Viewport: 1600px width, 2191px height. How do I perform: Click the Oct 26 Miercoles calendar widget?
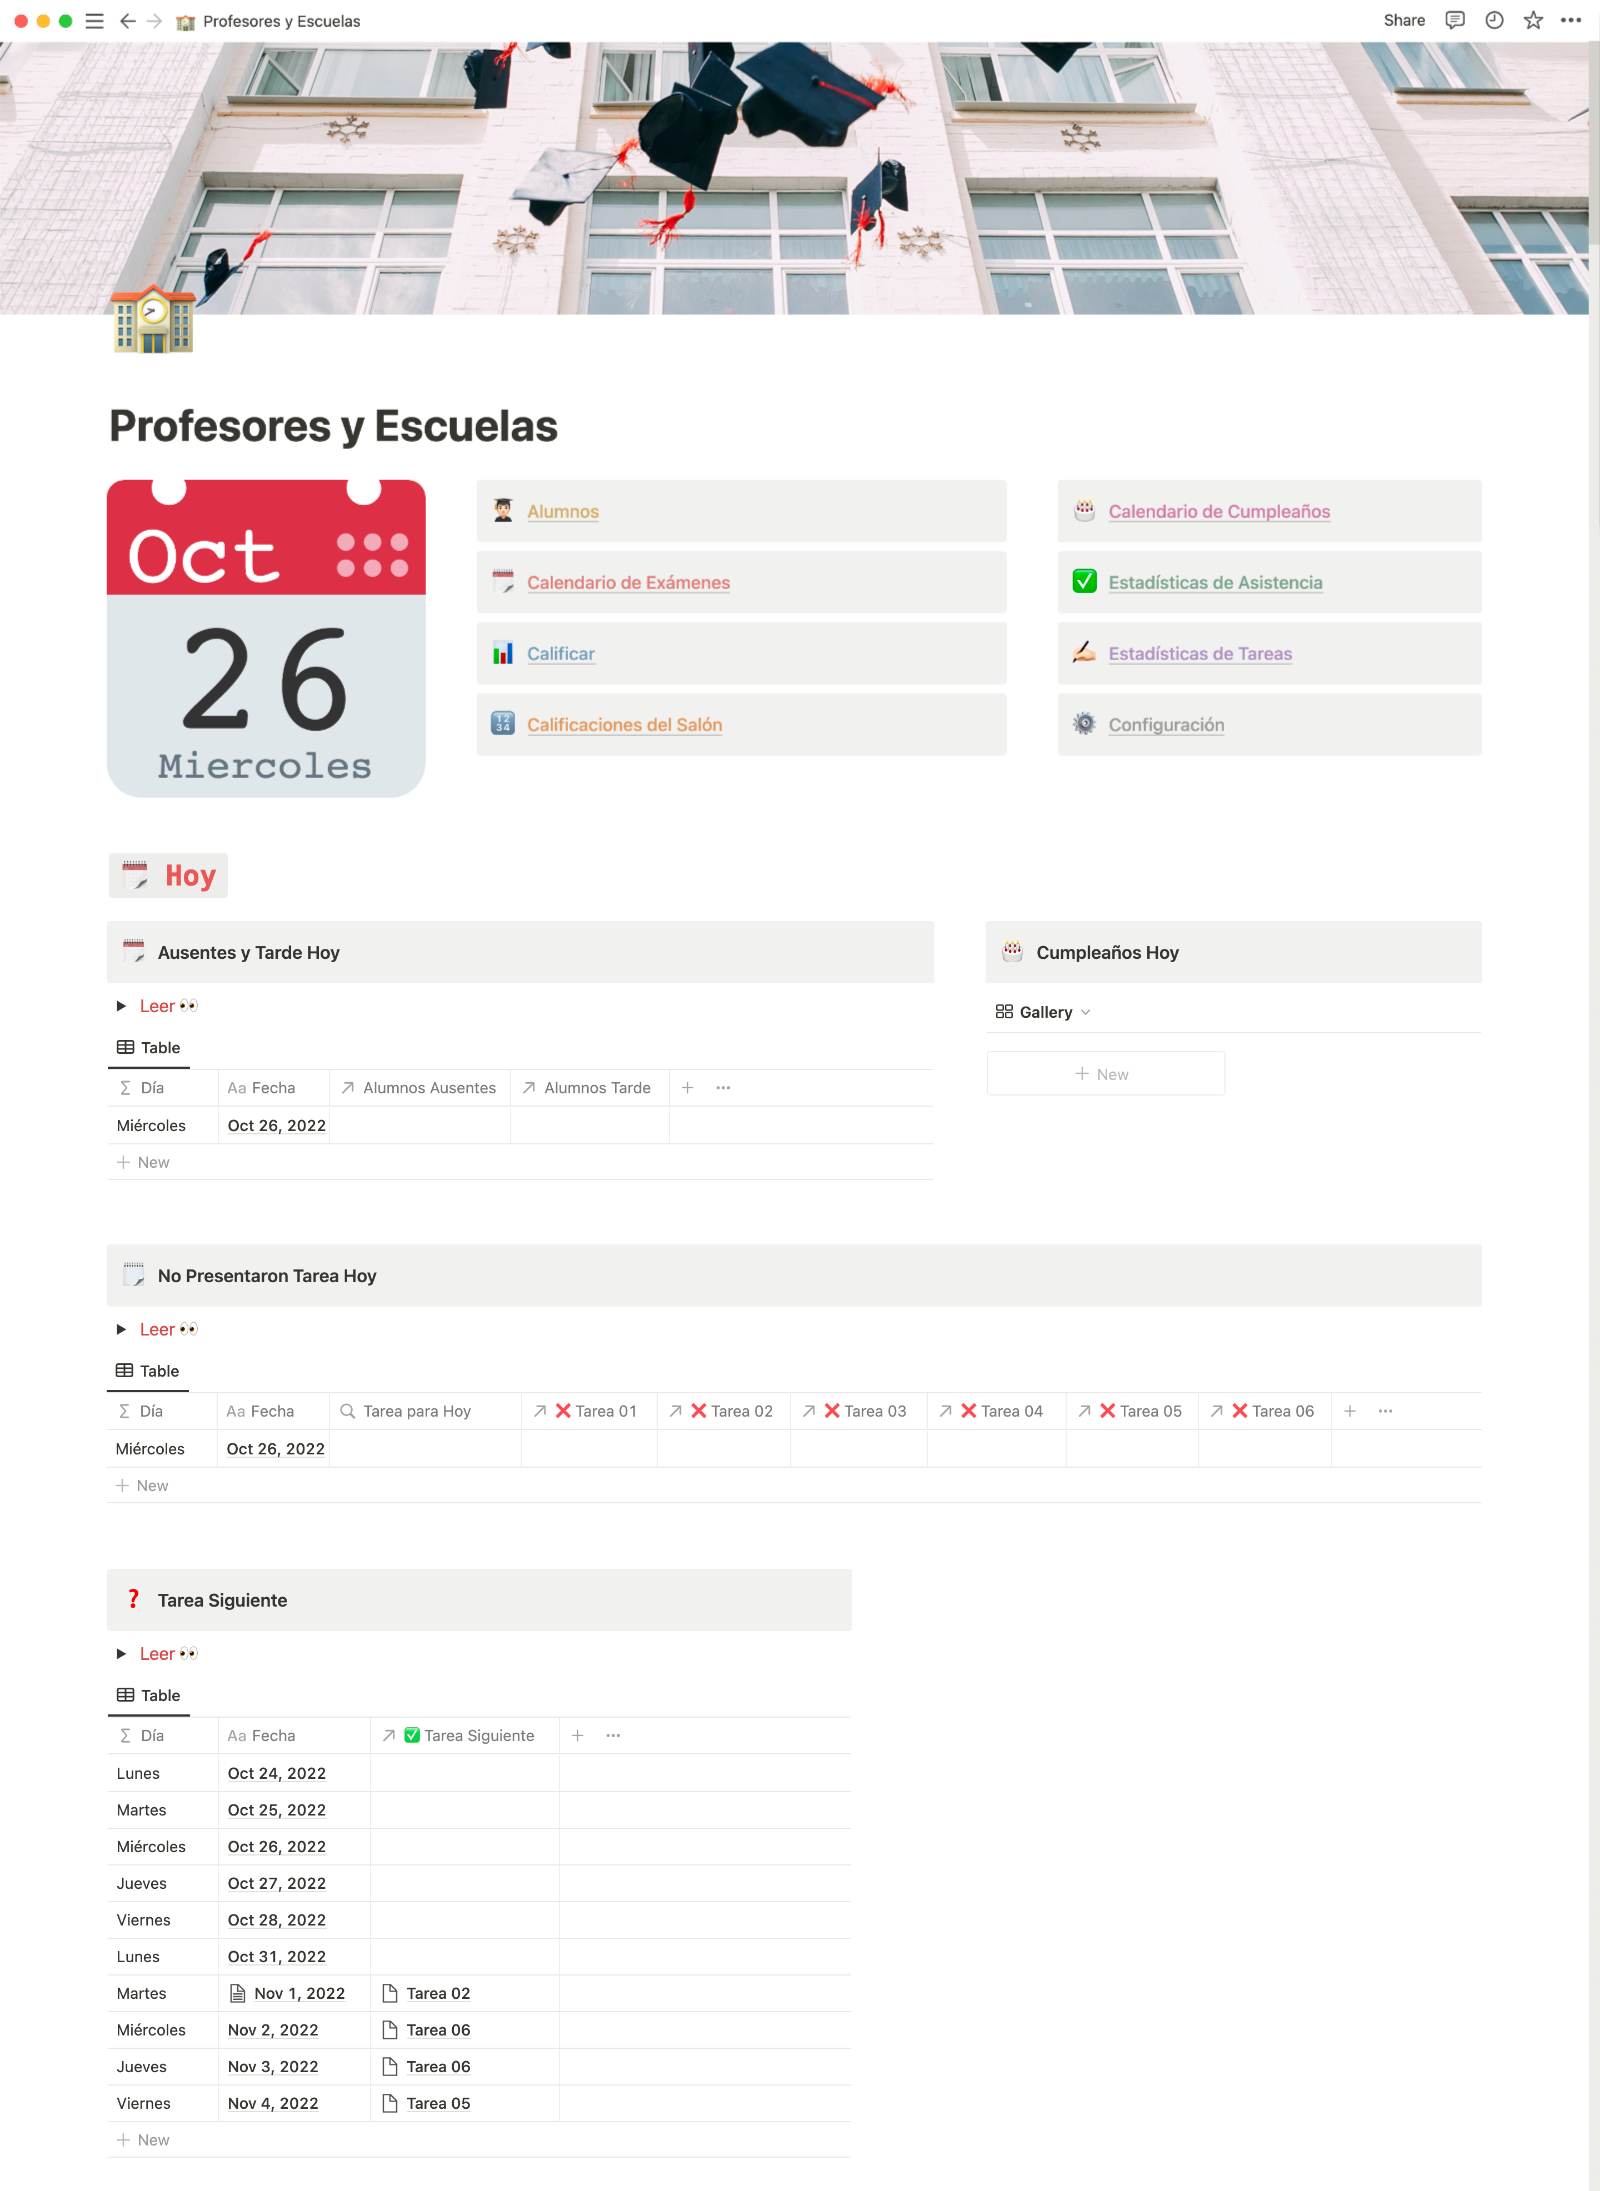[266, 638]
